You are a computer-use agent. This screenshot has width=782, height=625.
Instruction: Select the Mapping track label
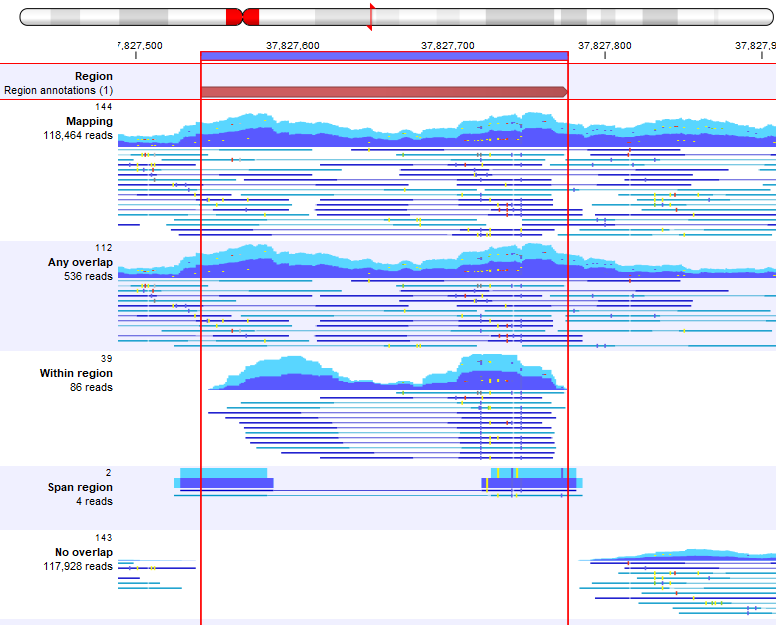[89, 121]
